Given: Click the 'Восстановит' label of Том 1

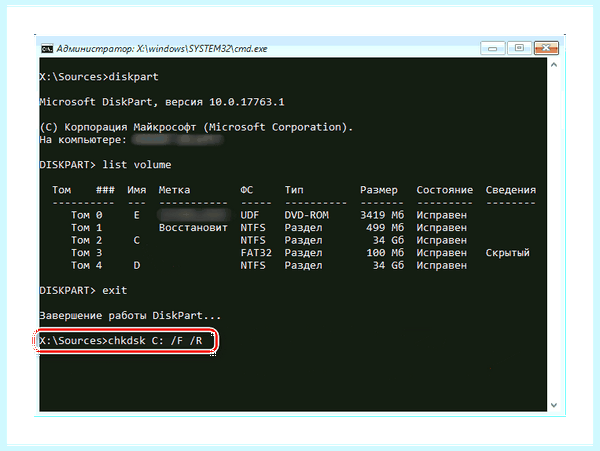Looking at the screenshot, I should coord(193,228).
